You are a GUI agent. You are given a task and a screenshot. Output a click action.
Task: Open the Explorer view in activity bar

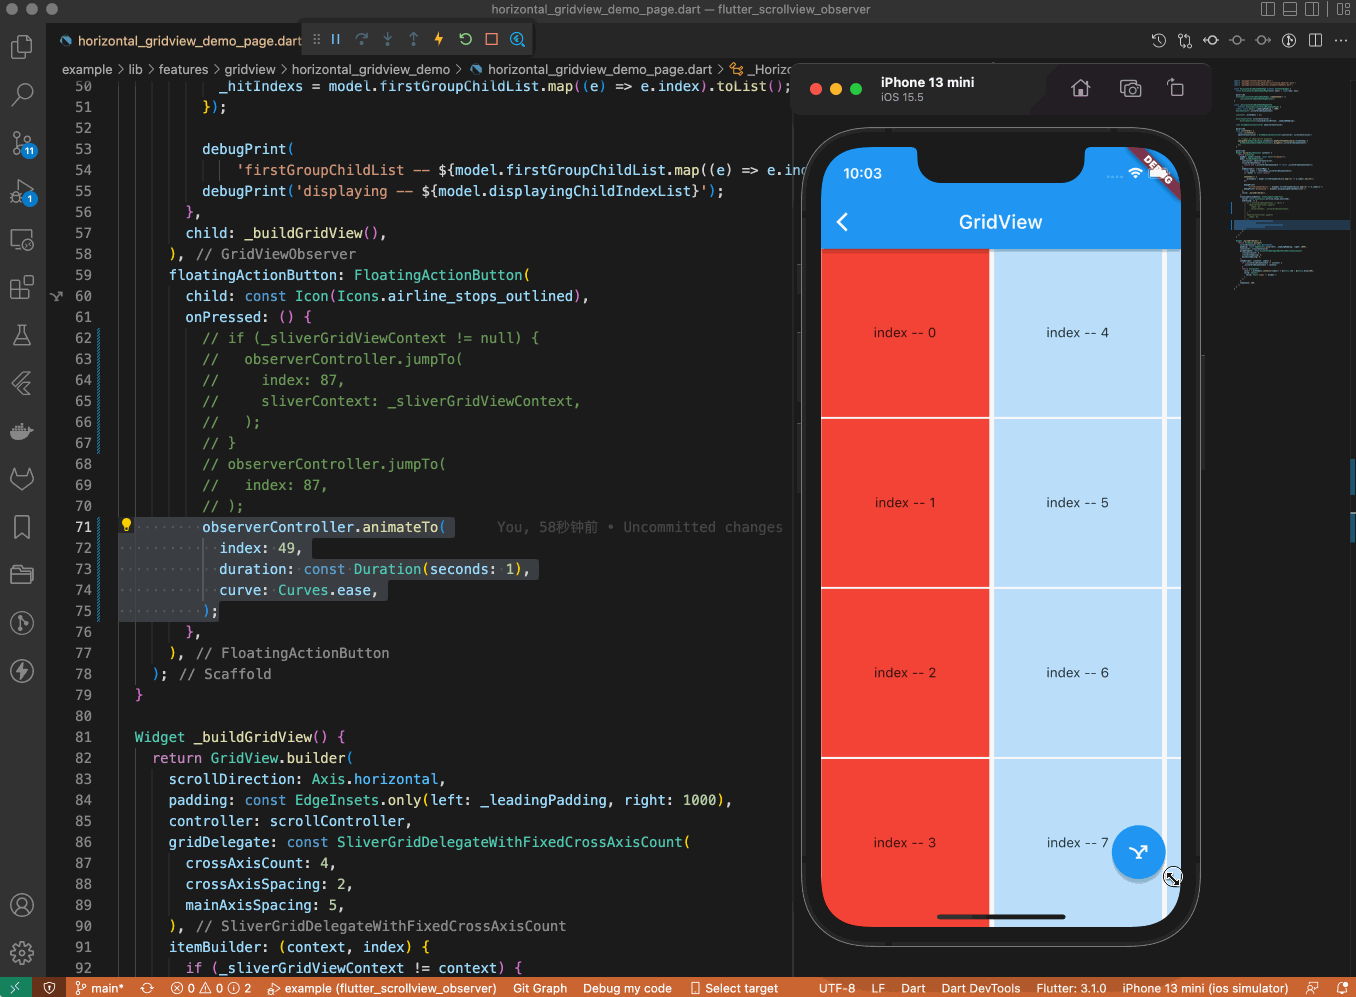tap(22, 47)
